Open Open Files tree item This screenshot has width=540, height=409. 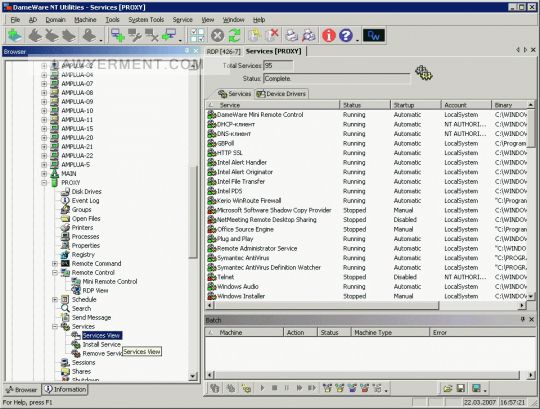86,218
